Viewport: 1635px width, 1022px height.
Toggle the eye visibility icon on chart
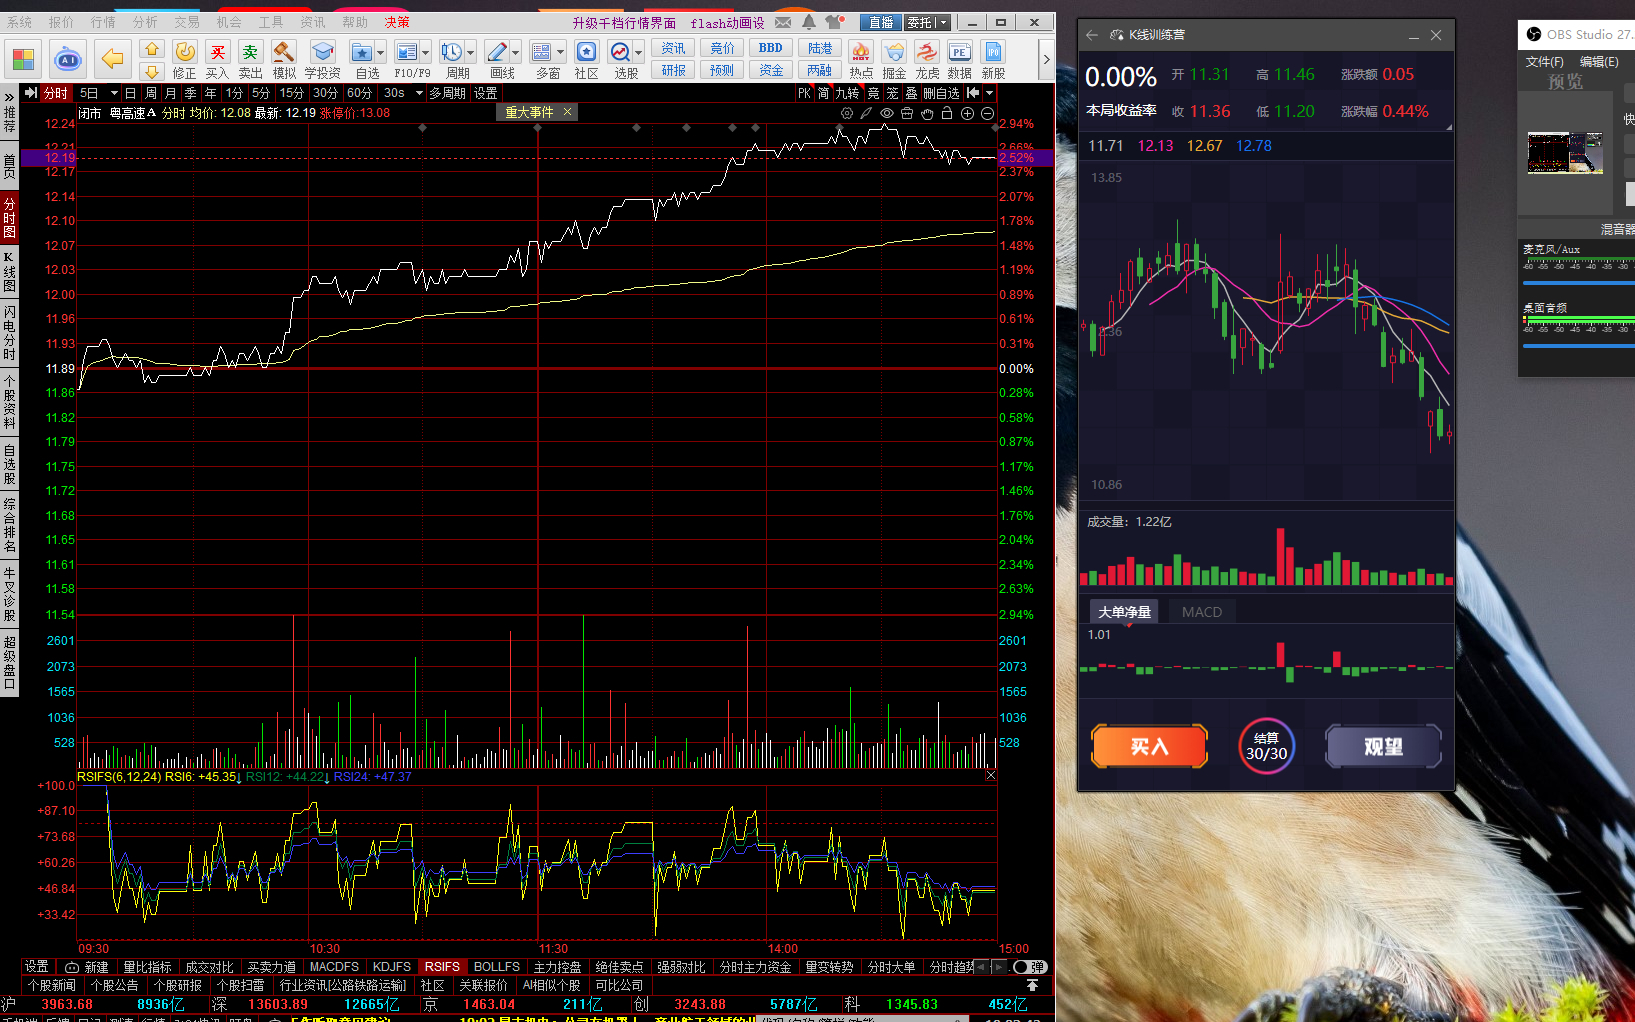point(886,113)
